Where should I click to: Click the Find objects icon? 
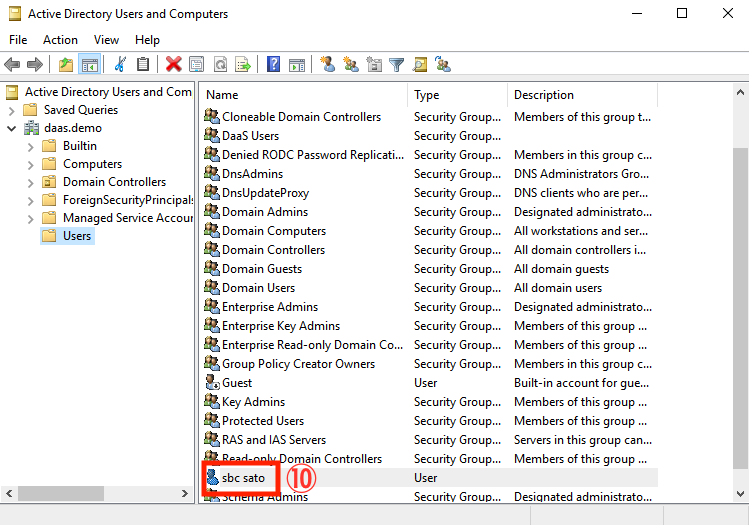click(420, 64)
